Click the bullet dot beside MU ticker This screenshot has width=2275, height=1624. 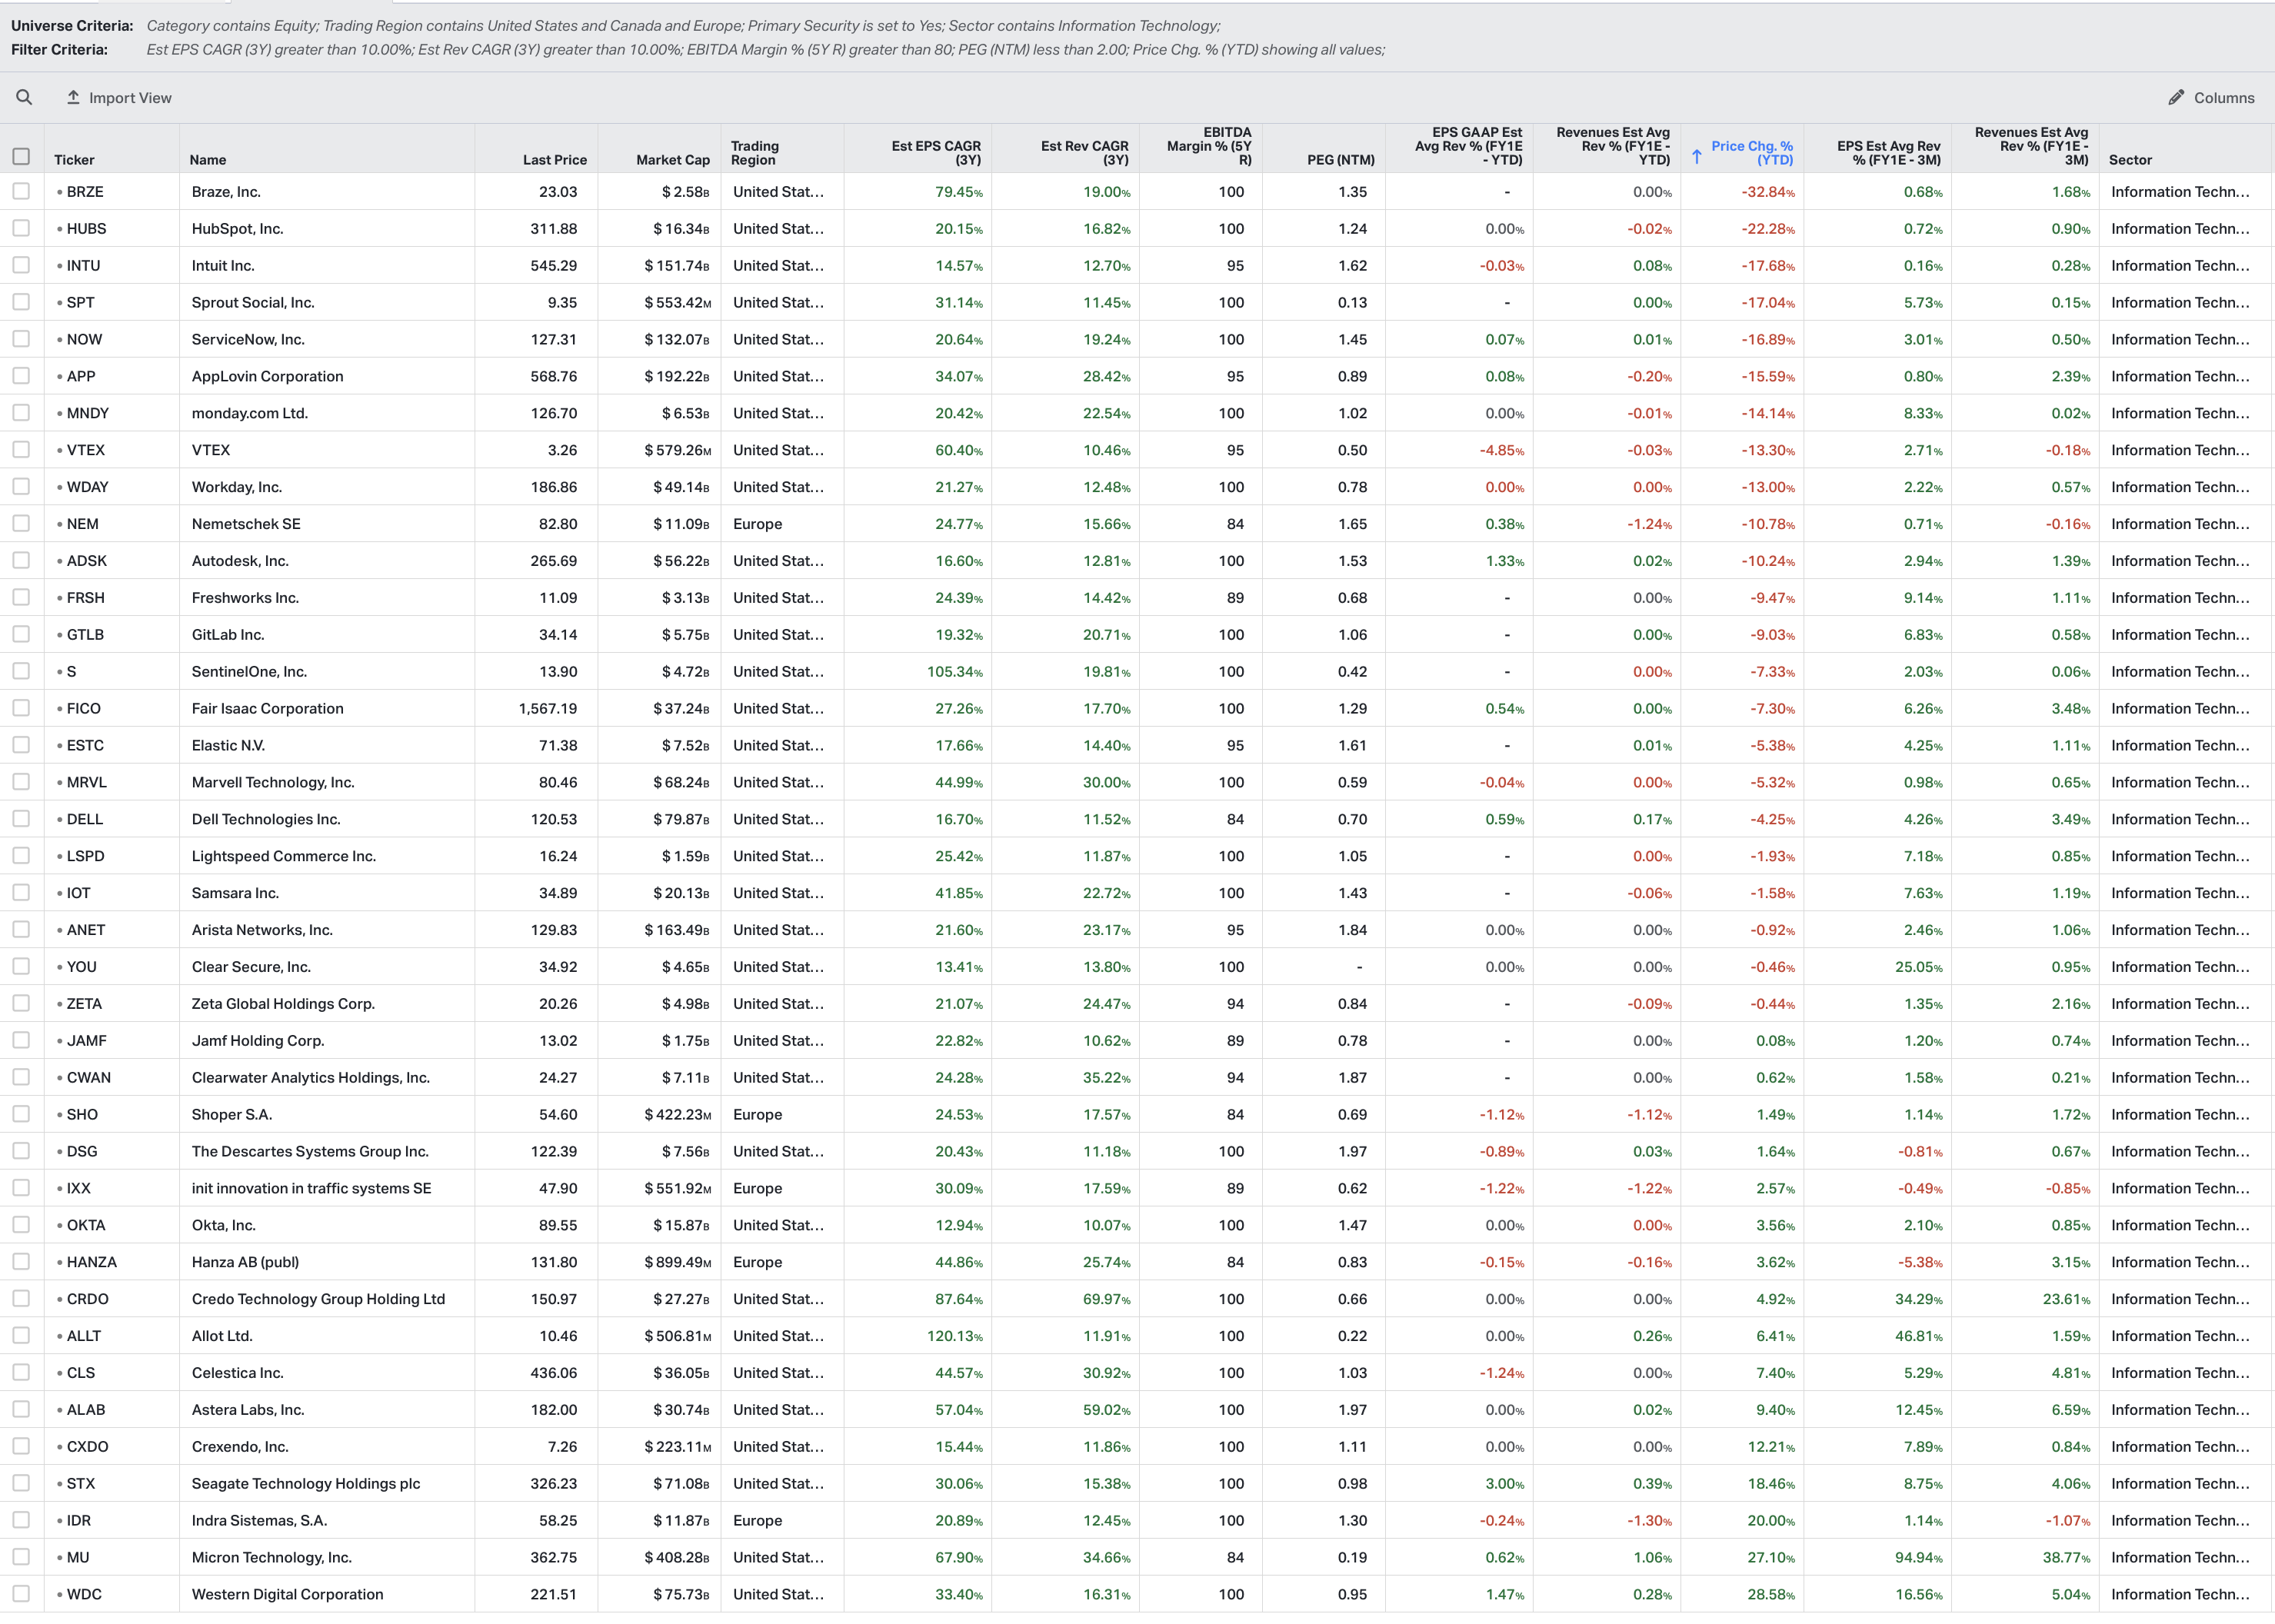(60, 1557)
